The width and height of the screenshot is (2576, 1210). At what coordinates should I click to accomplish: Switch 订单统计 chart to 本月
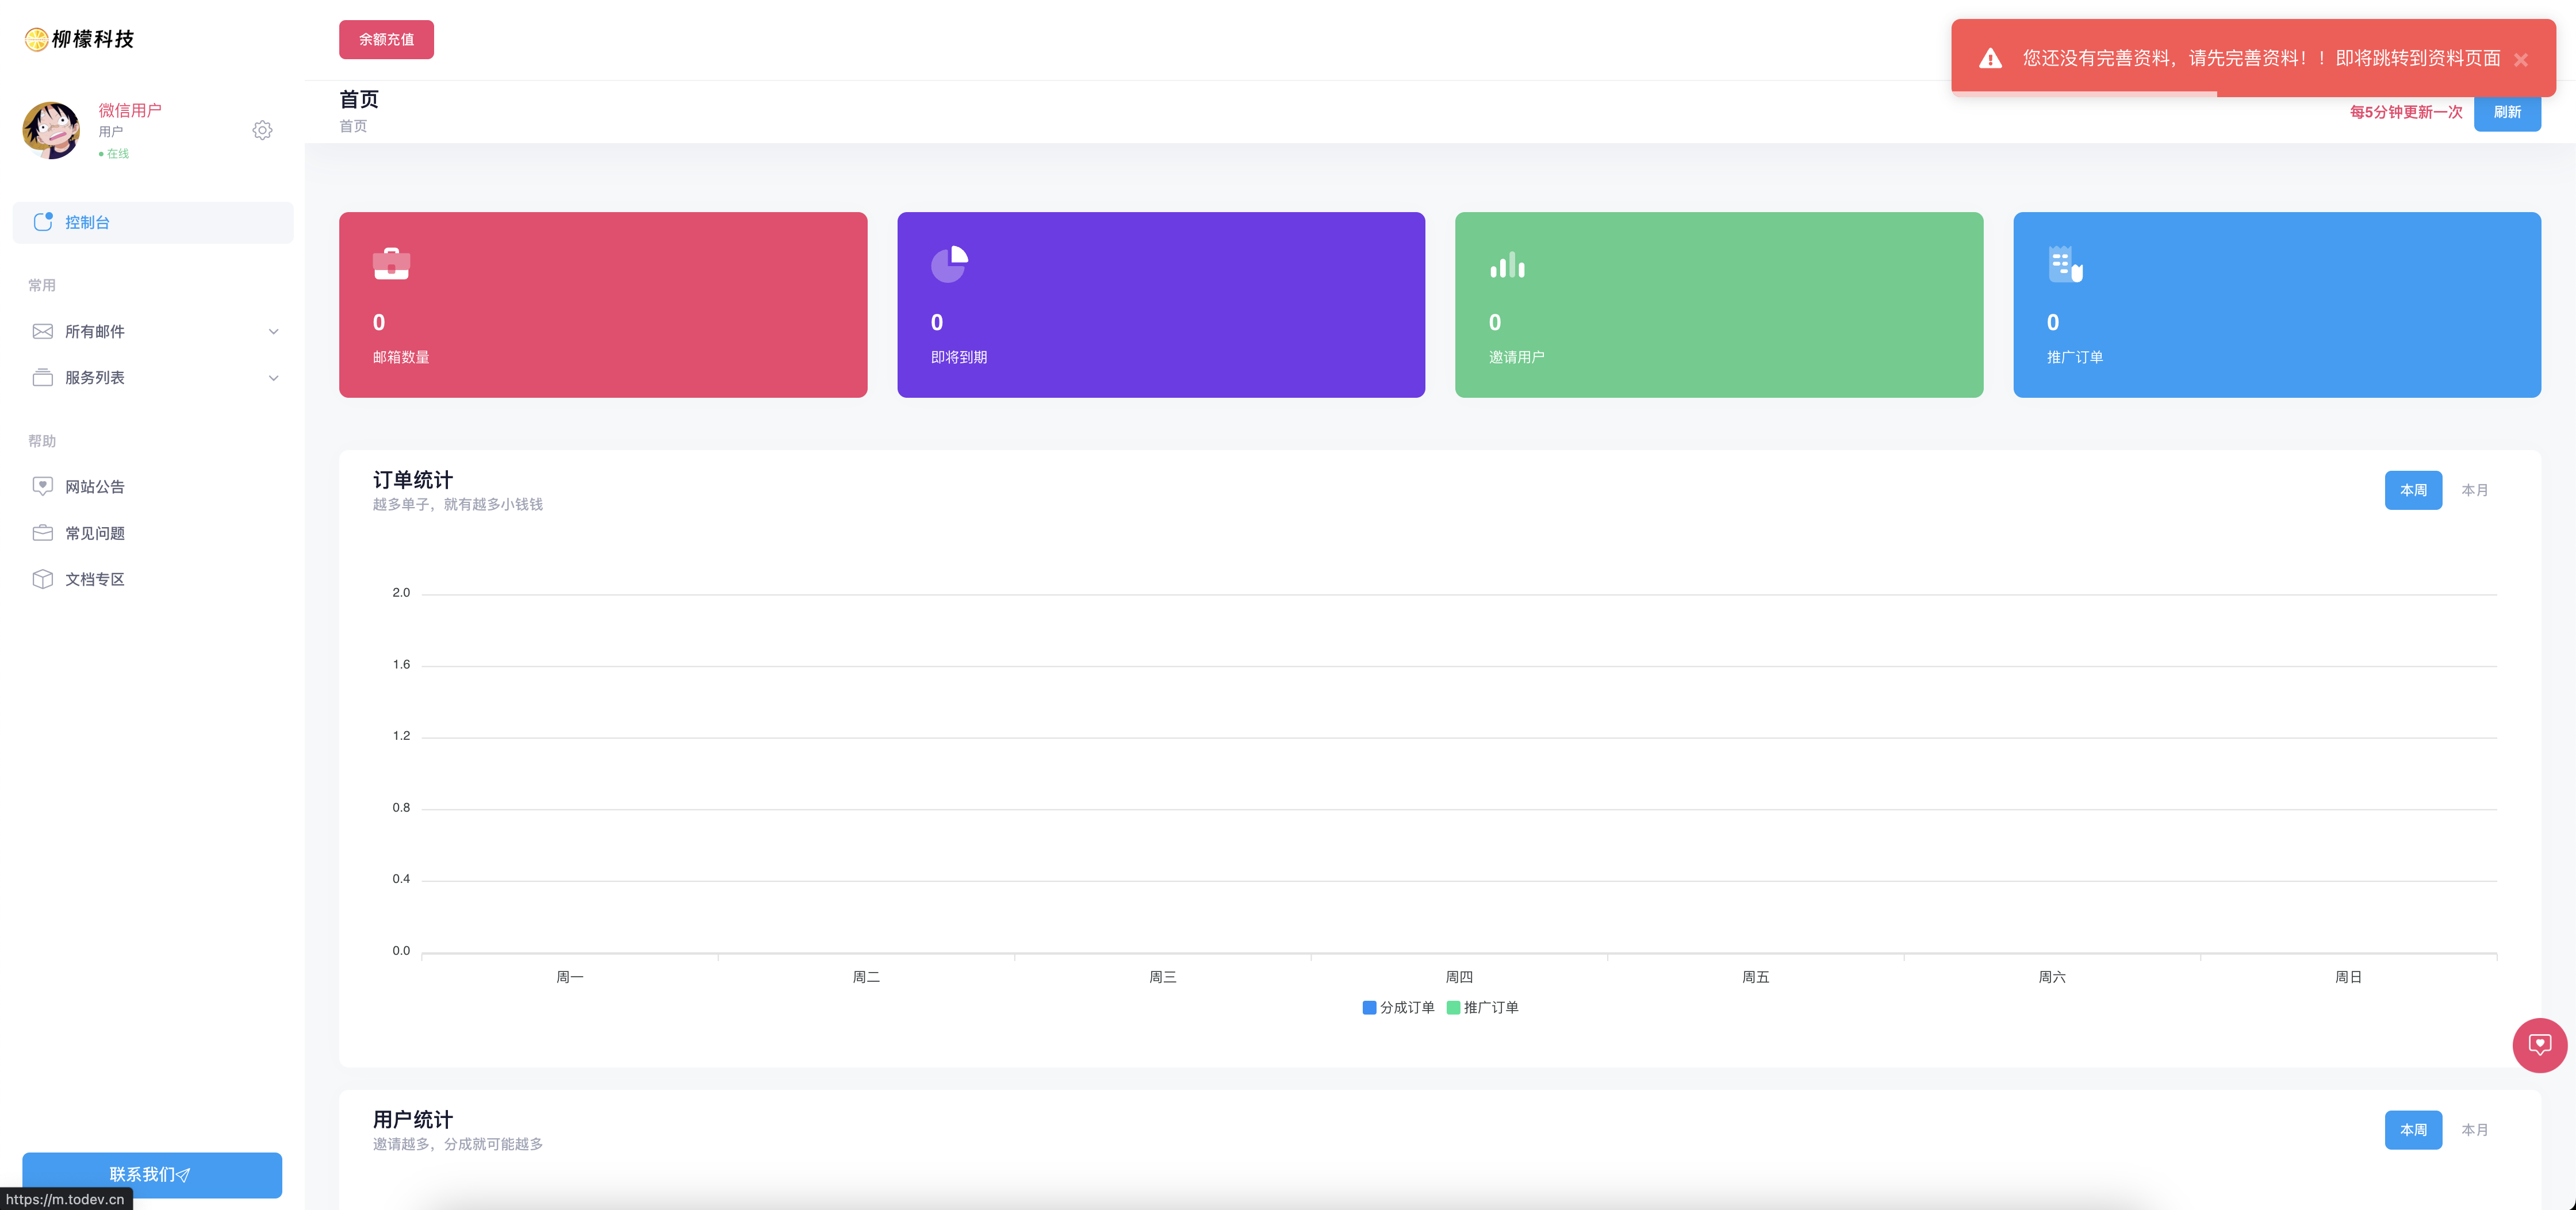click(x=2474, y=490)
